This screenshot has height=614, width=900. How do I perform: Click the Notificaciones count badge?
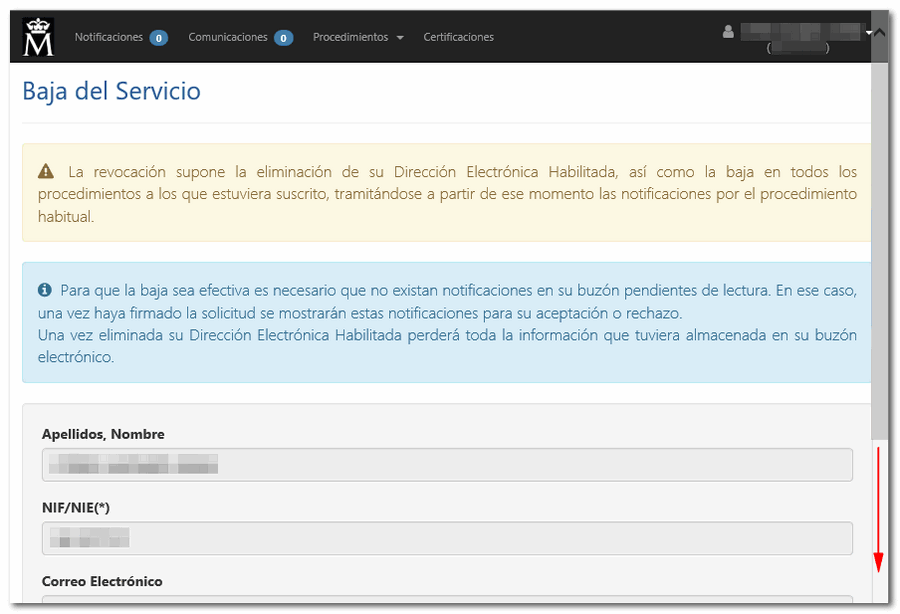[158, 38]
